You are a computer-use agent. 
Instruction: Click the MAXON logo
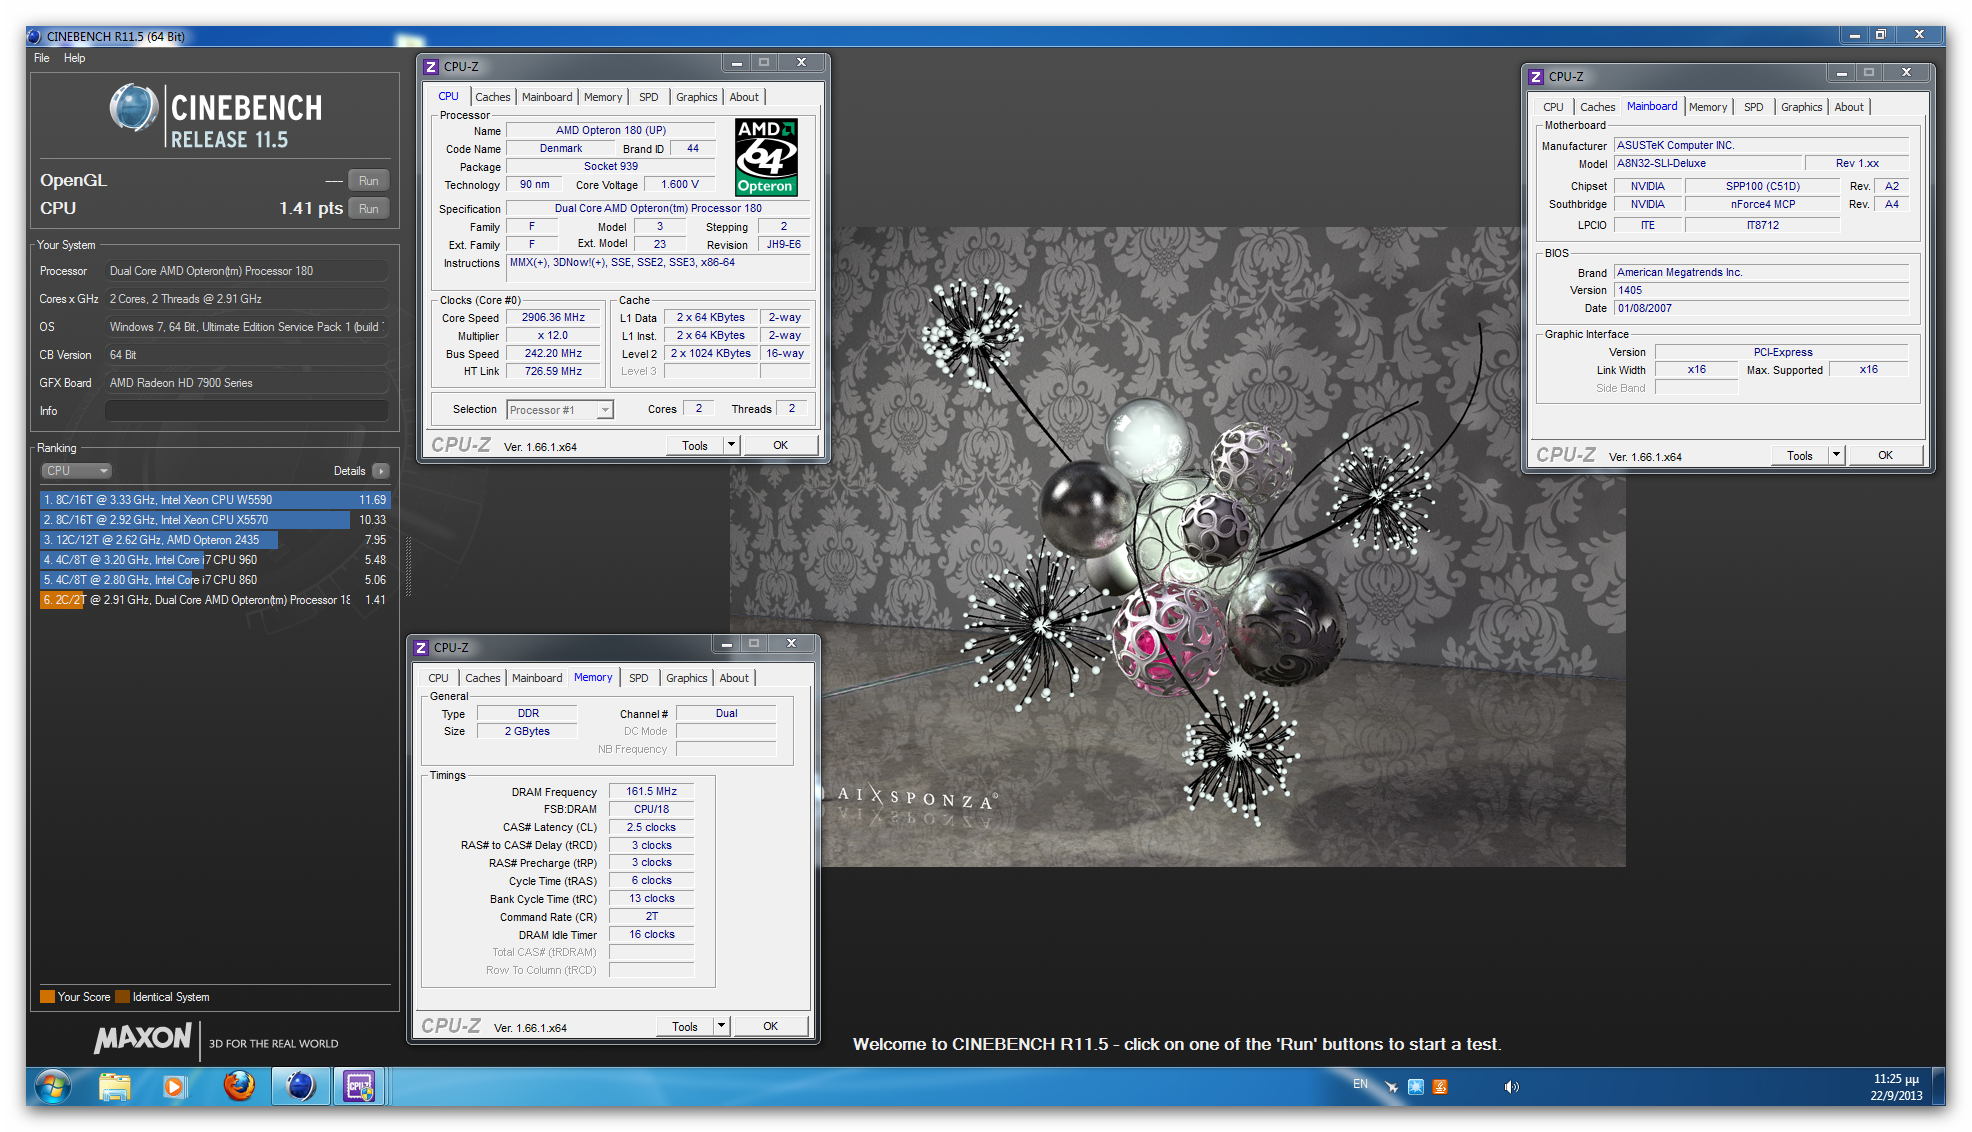pyautogui.click(x=143, y=1039)
